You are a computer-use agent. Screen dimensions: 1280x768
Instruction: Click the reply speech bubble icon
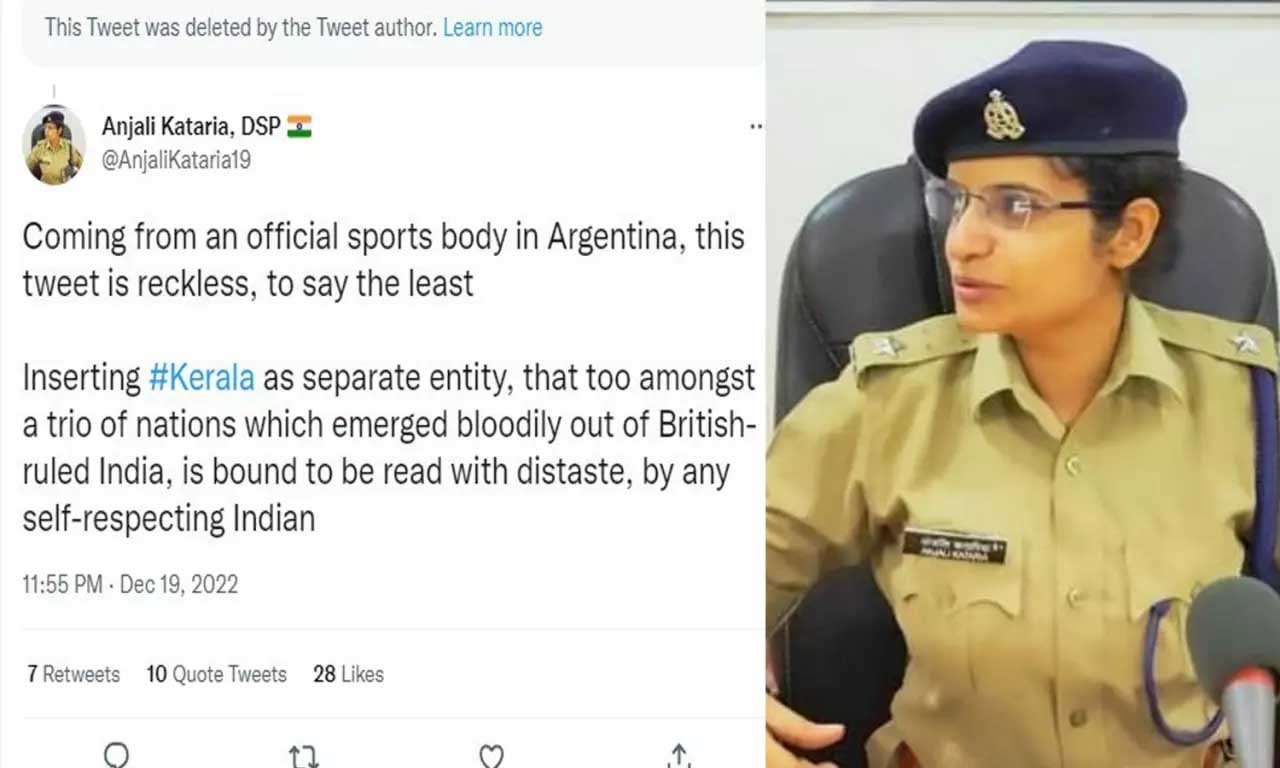click(x=117, y=756)
